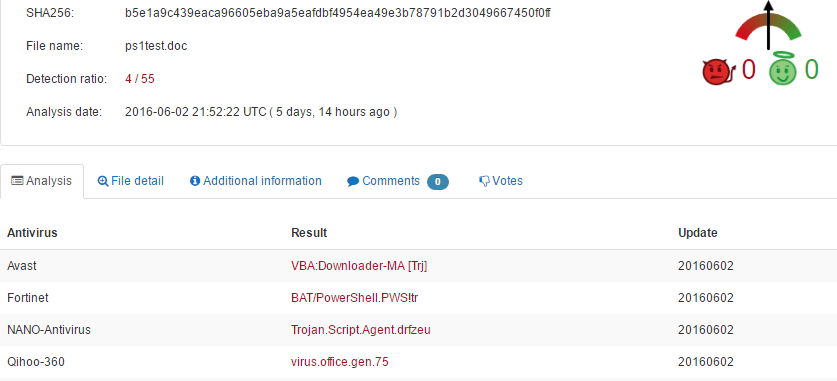Open the File detail tab
837x381 pixels.
pos(131,181)
